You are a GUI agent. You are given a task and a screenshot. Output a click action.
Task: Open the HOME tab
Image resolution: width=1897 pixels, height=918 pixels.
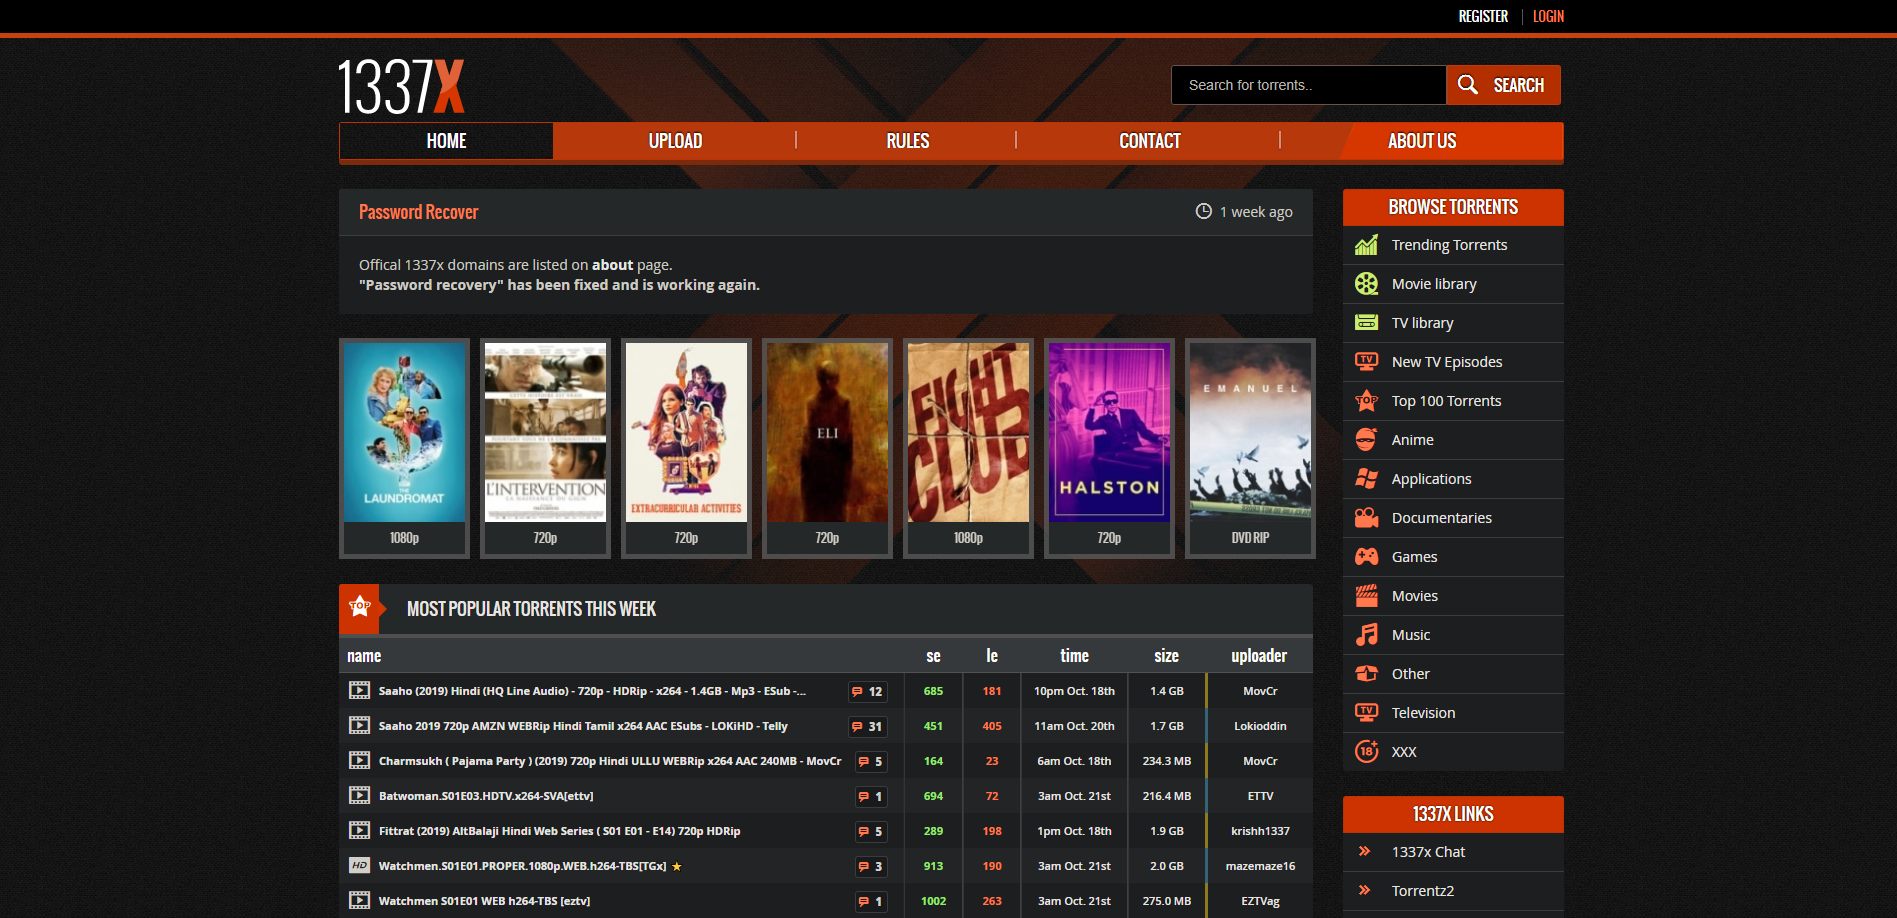click(446, 141)
